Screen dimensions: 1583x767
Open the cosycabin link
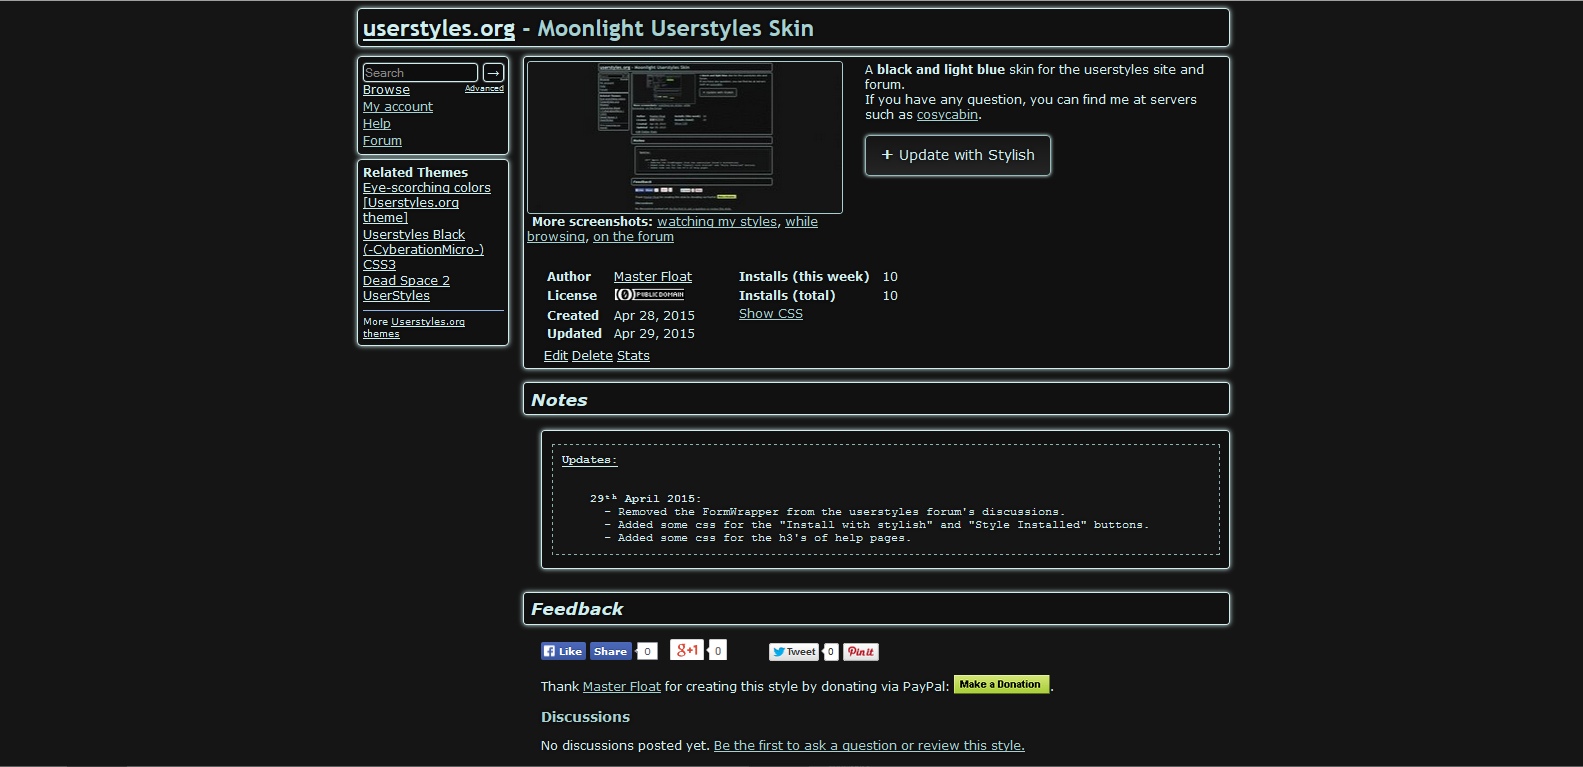[947, 115]
